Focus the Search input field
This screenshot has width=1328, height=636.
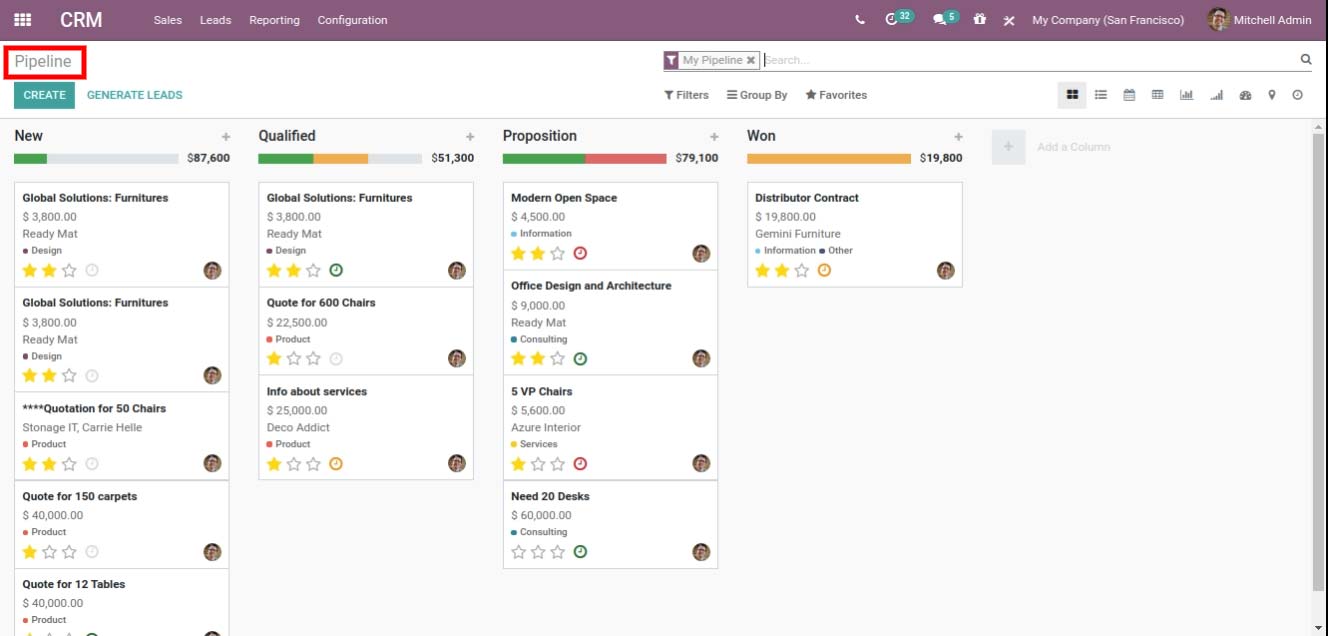pyautogui.click(x=1030, y=60)
